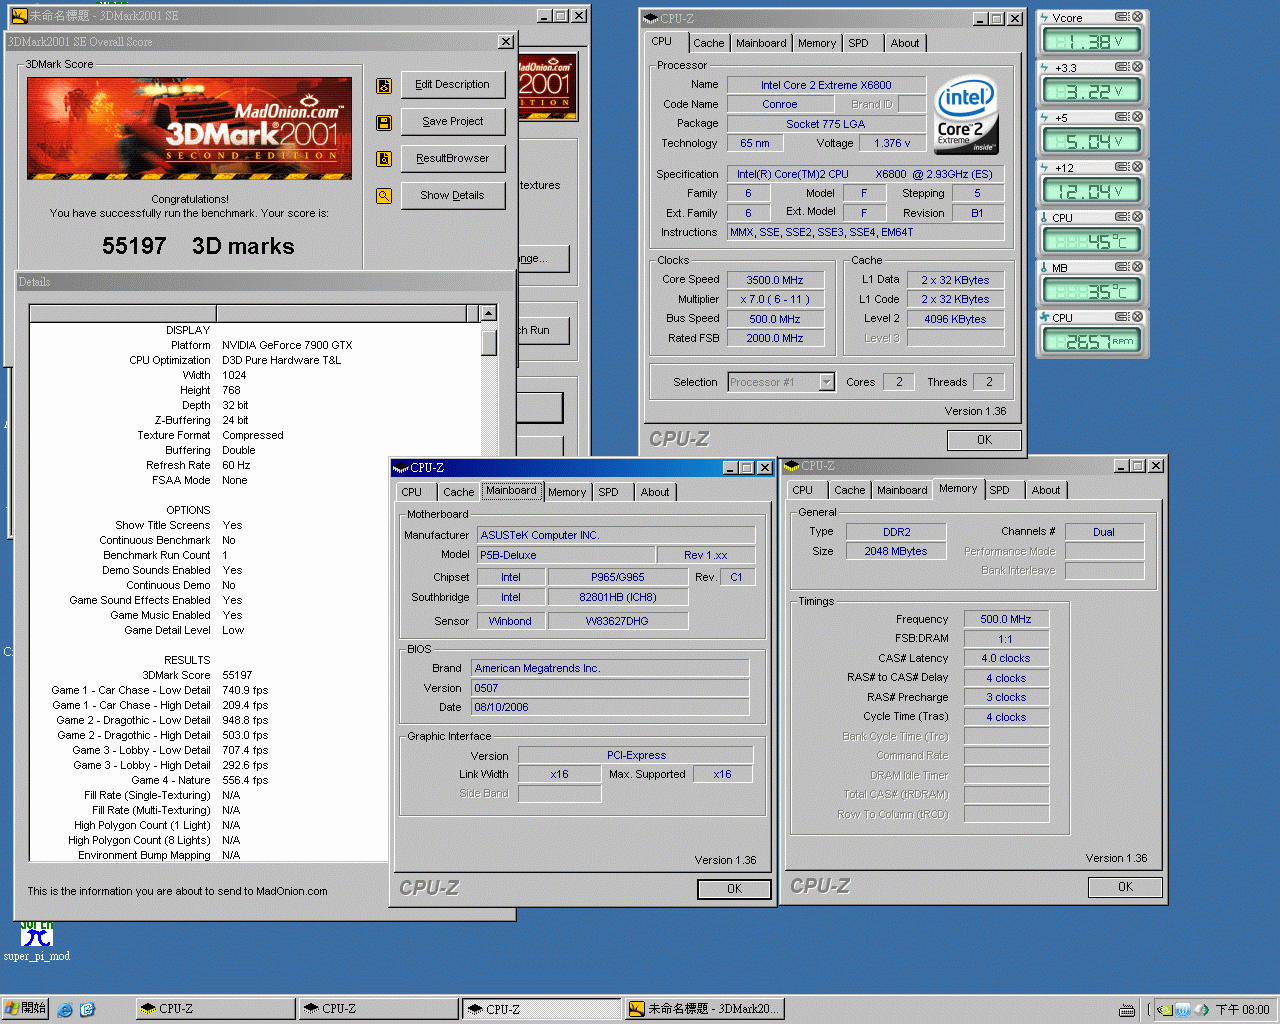Screen dimensions: 1280x1024
Task: Click the Bus Speed 500.0 MHz value
Action: point(775,319)
